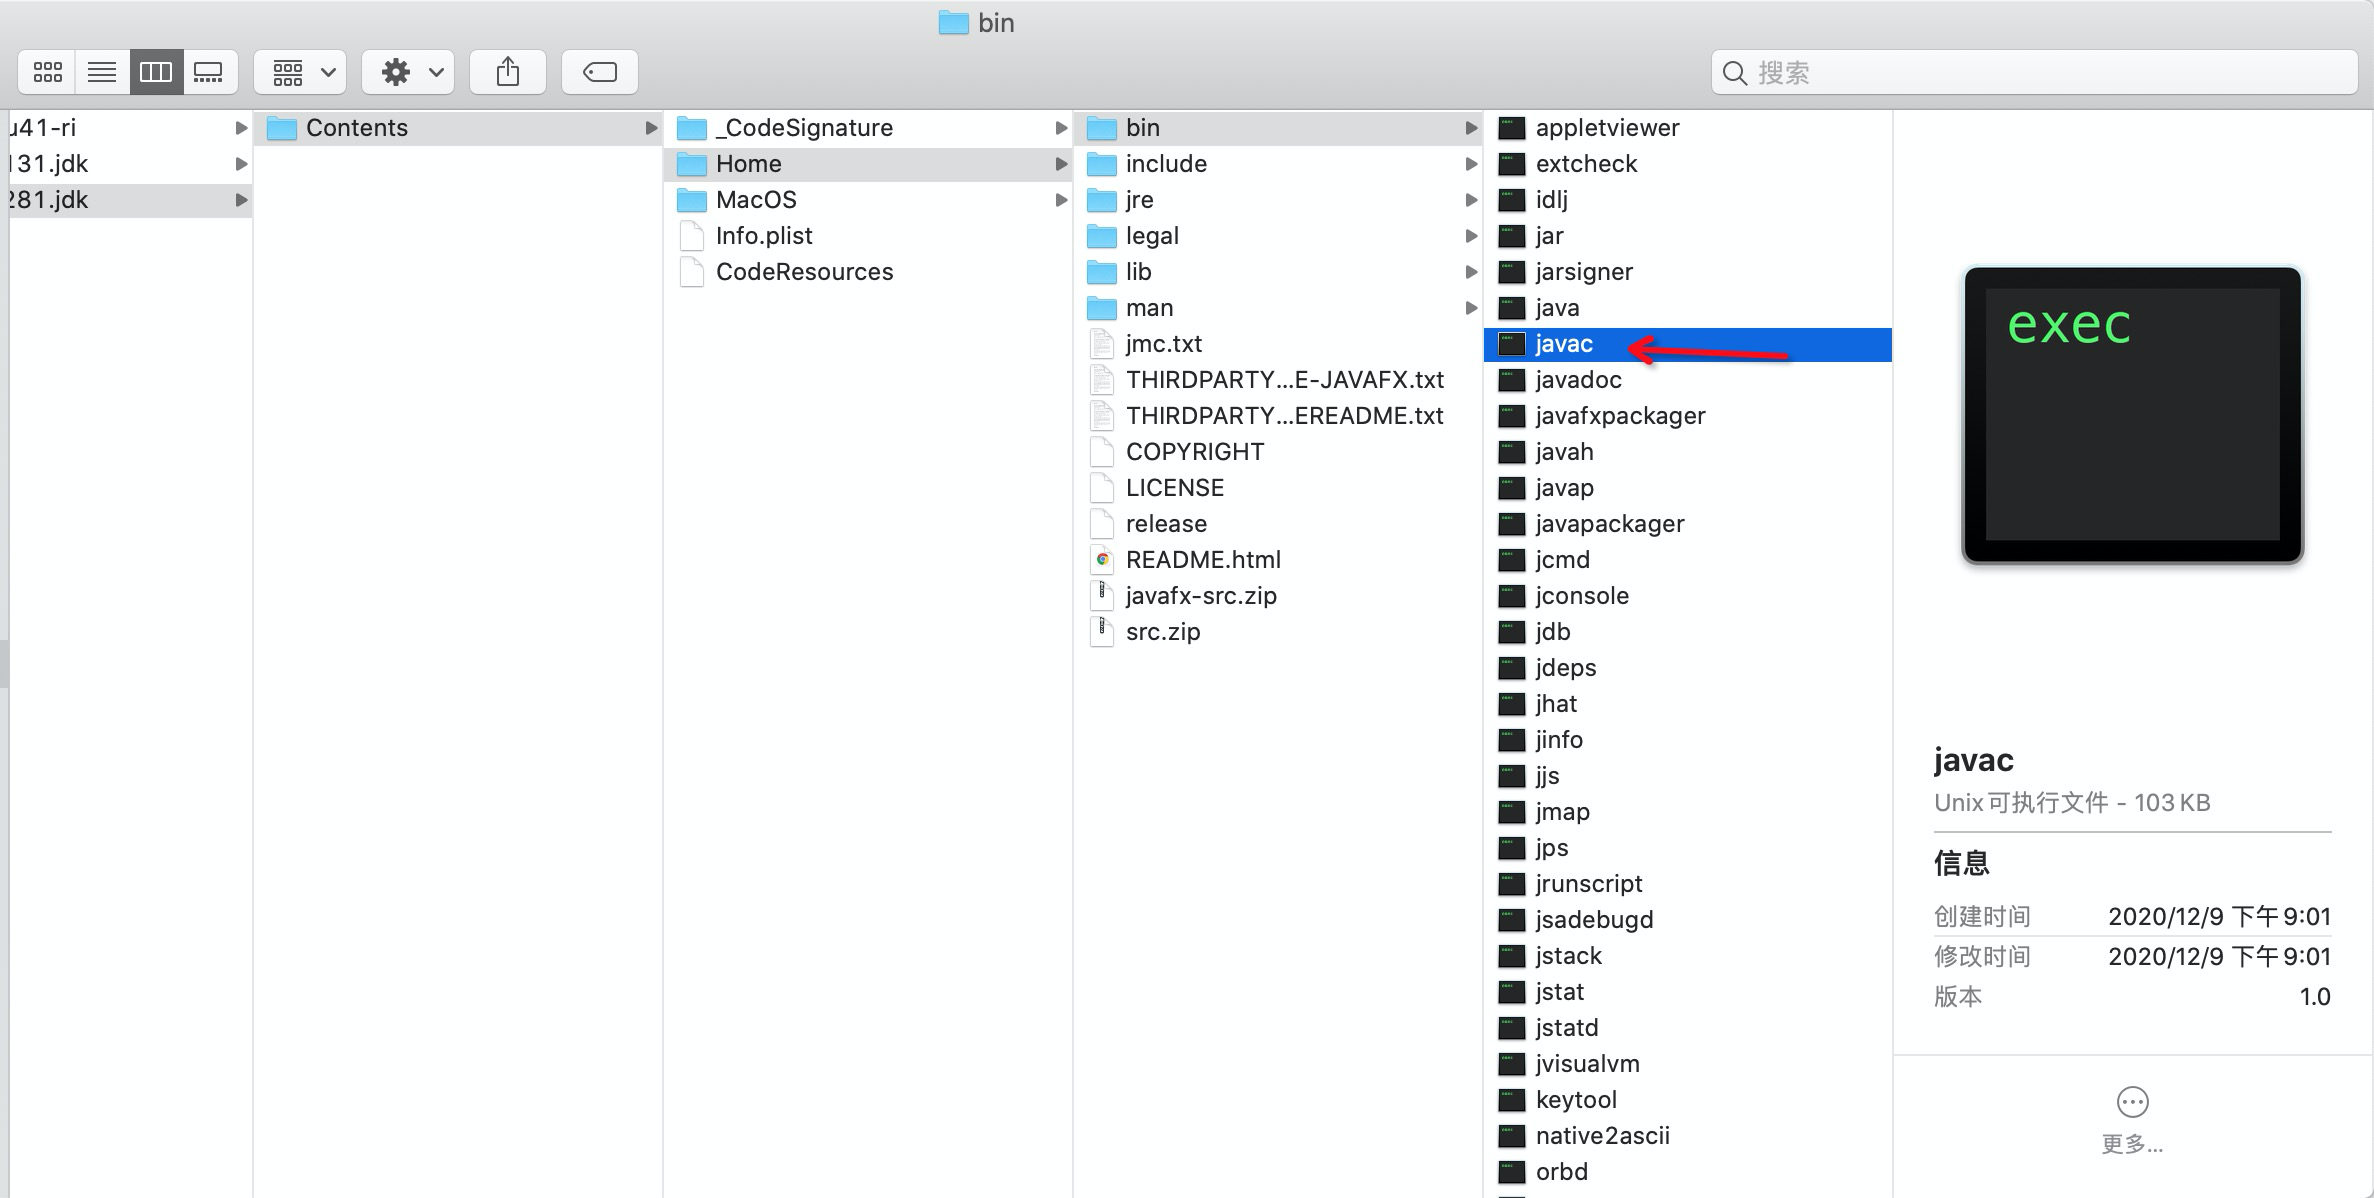
Task: Open the include folder
Action: click(x=1165, y=164)
